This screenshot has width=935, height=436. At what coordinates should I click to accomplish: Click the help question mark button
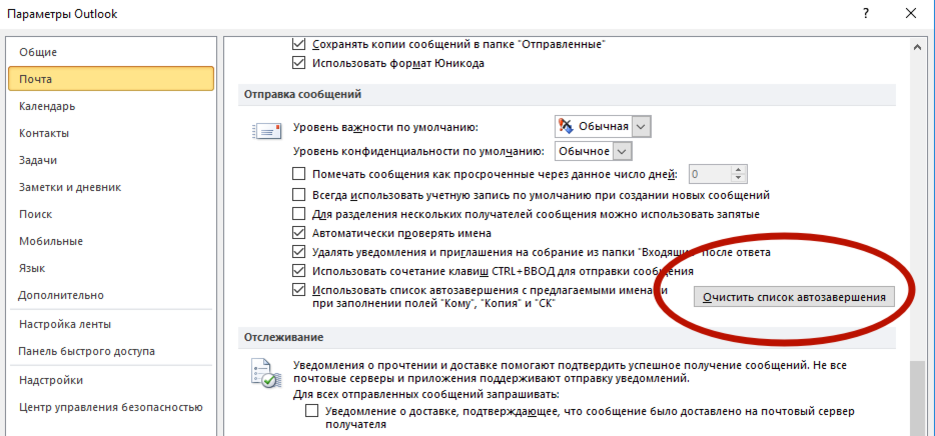(865, 14)
